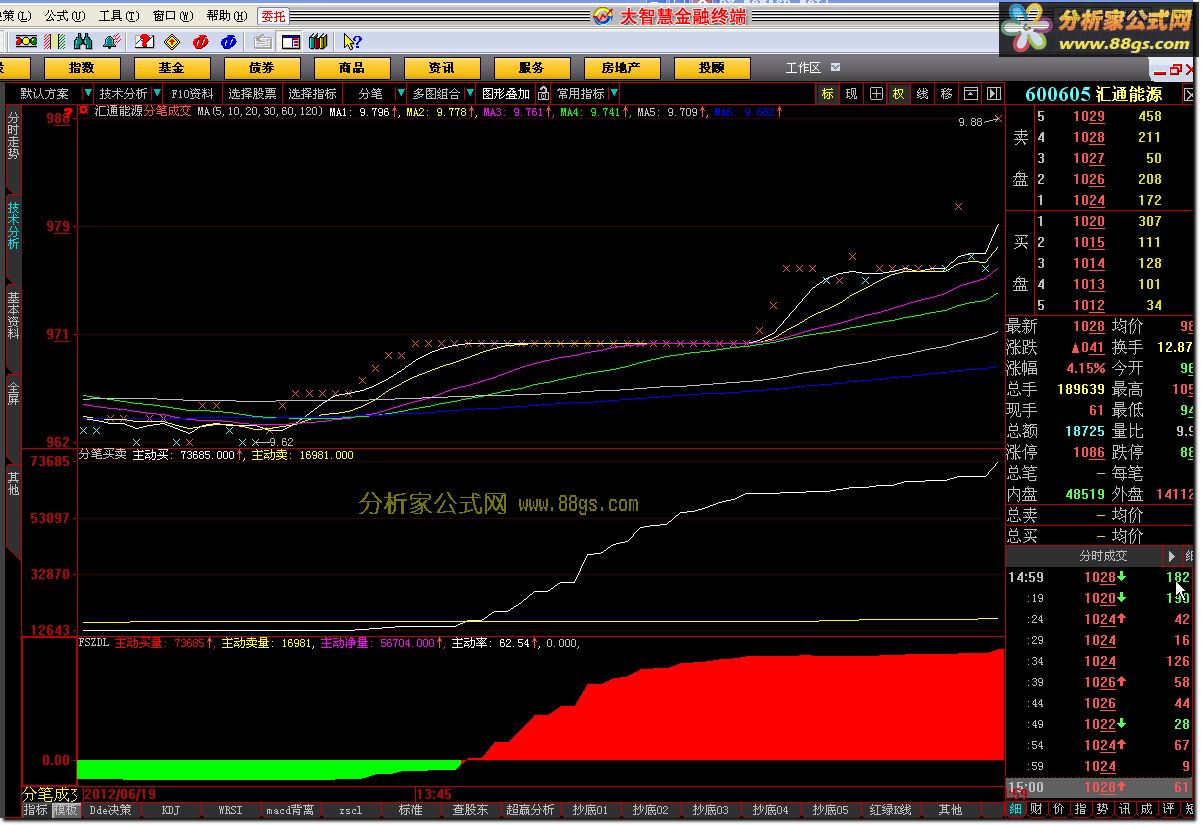Screen dimensions: 1201x825
Task: Switch to the KDJ indicator tab
Action: click(x=171, y=810)
